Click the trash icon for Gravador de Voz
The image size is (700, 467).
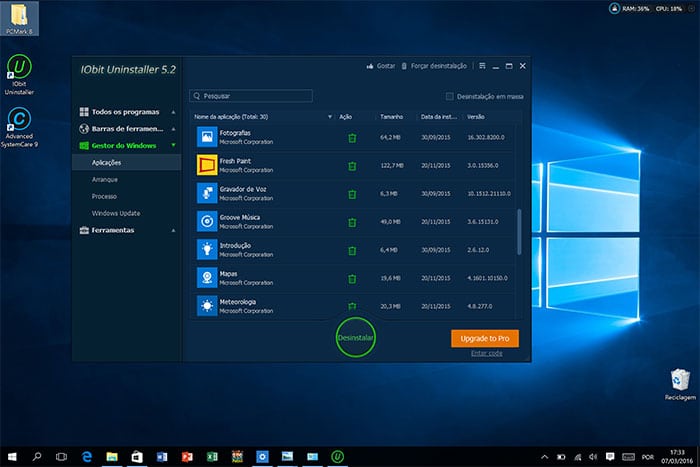[352, 194]
